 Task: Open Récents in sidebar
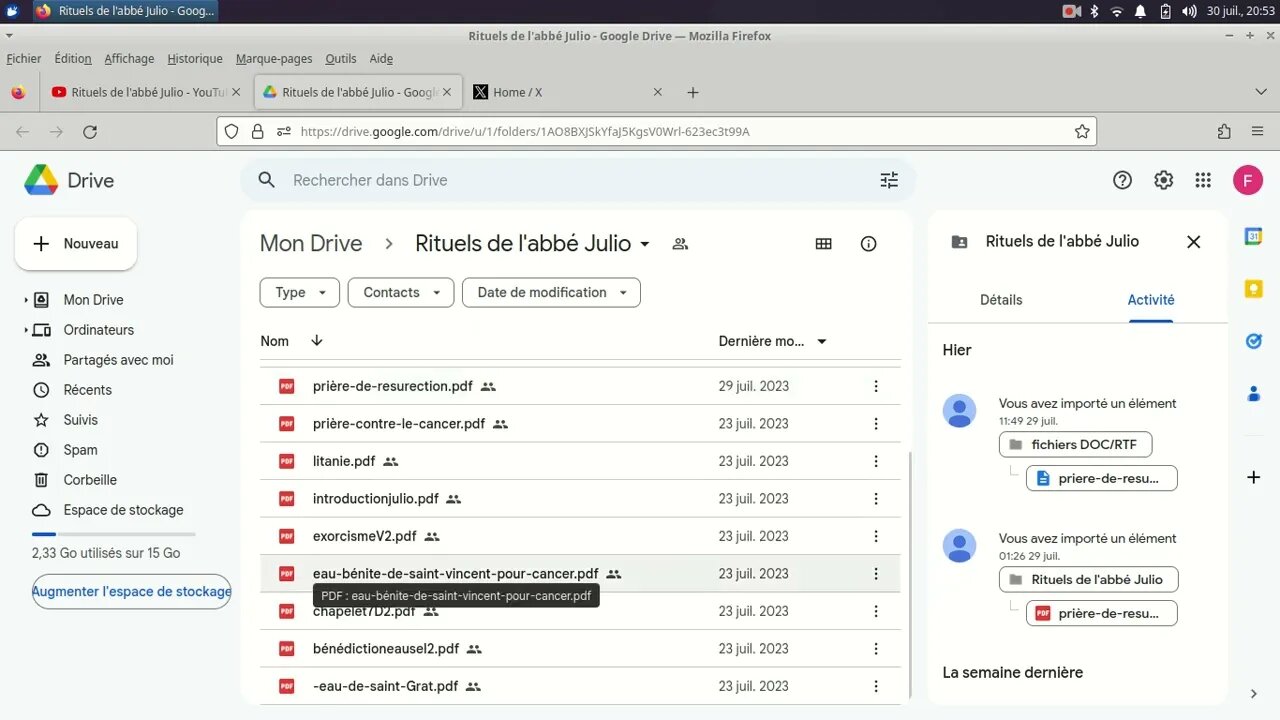point(88,390)
